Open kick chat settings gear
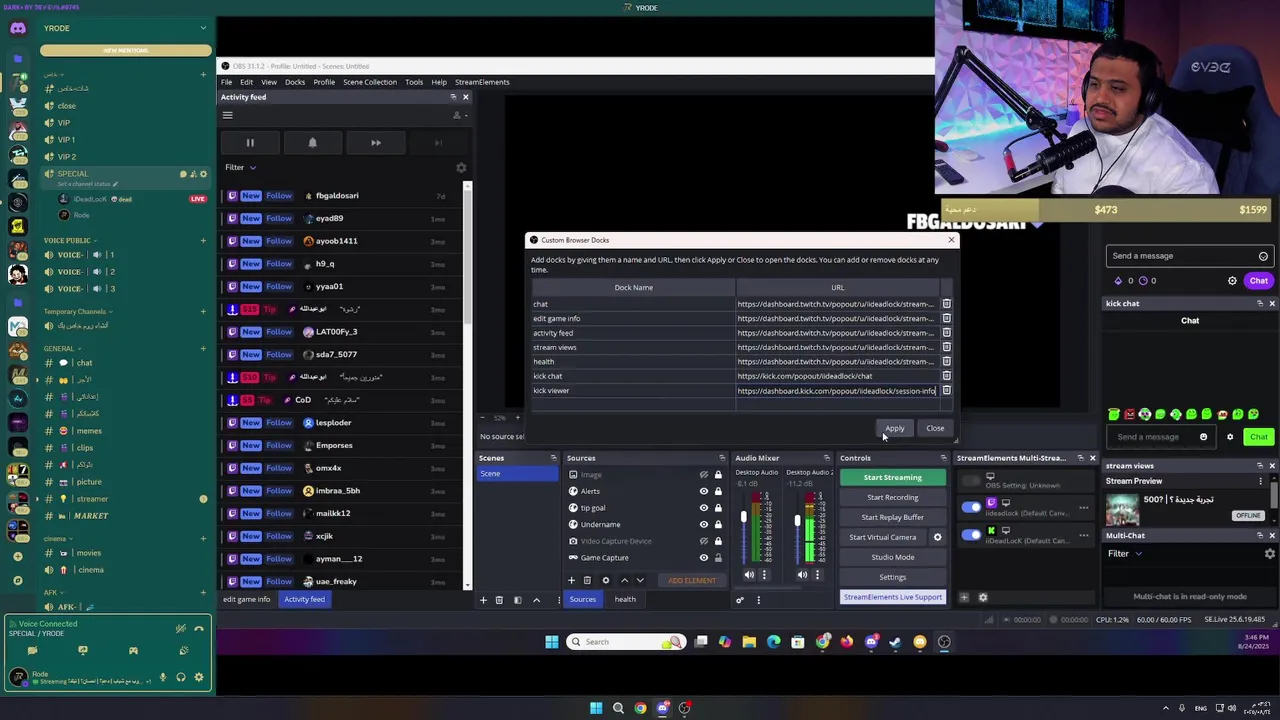This screenshot has width=1280, height=720. (1230, 437)
